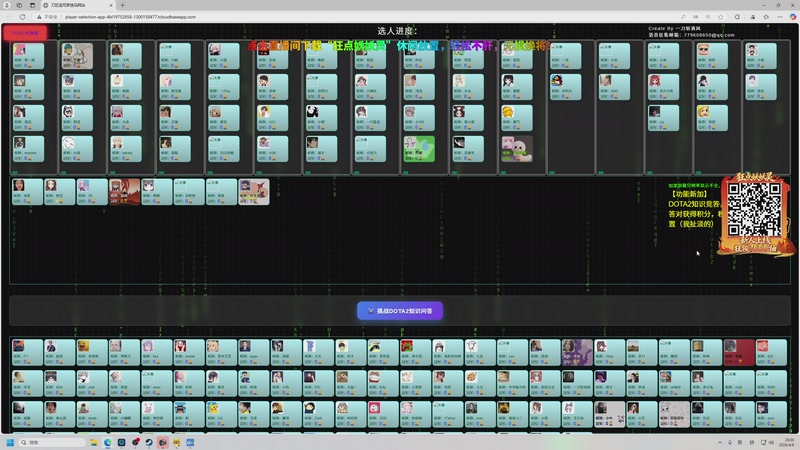Open browser settings and more menu
Image resolution: width=800 pixels, height=450 pixels.
tap(780, 17)
